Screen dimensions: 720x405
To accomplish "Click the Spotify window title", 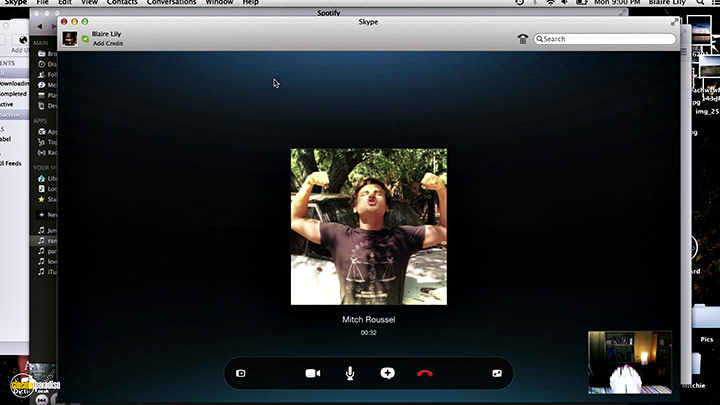I will tap(329, 12).
